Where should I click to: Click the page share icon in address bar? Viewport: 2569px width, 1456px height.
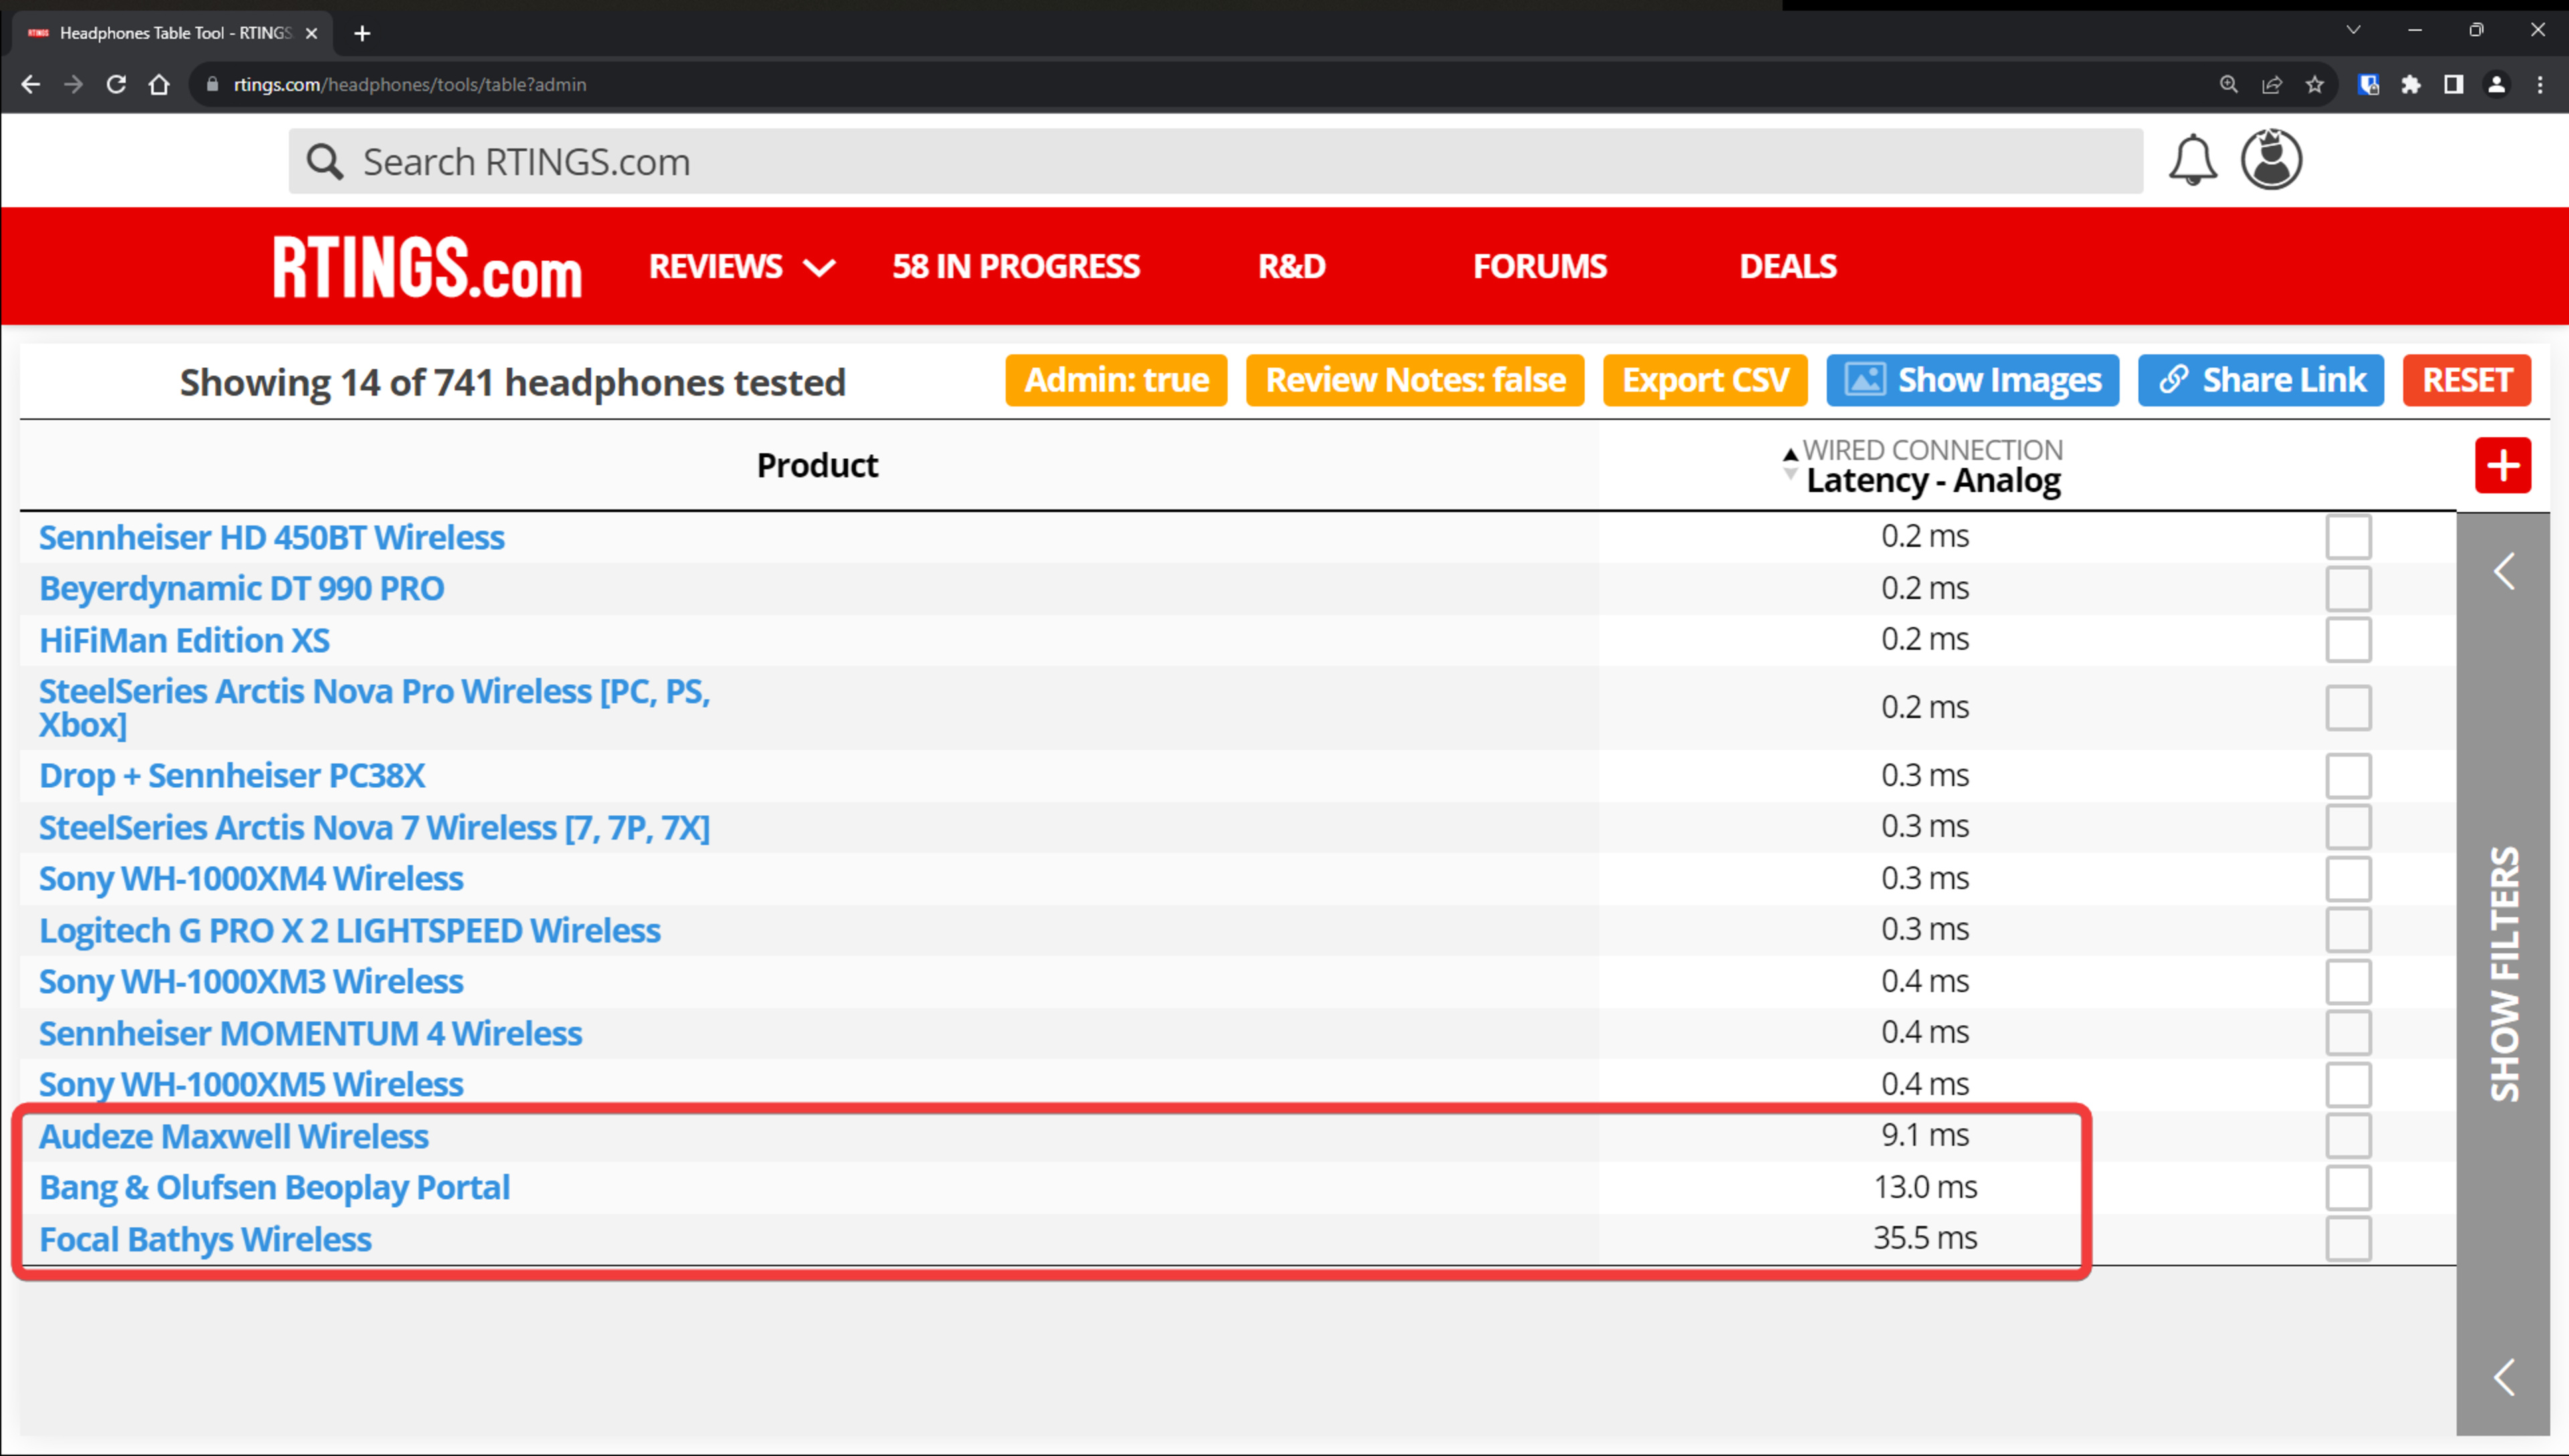coord(2272,85)
